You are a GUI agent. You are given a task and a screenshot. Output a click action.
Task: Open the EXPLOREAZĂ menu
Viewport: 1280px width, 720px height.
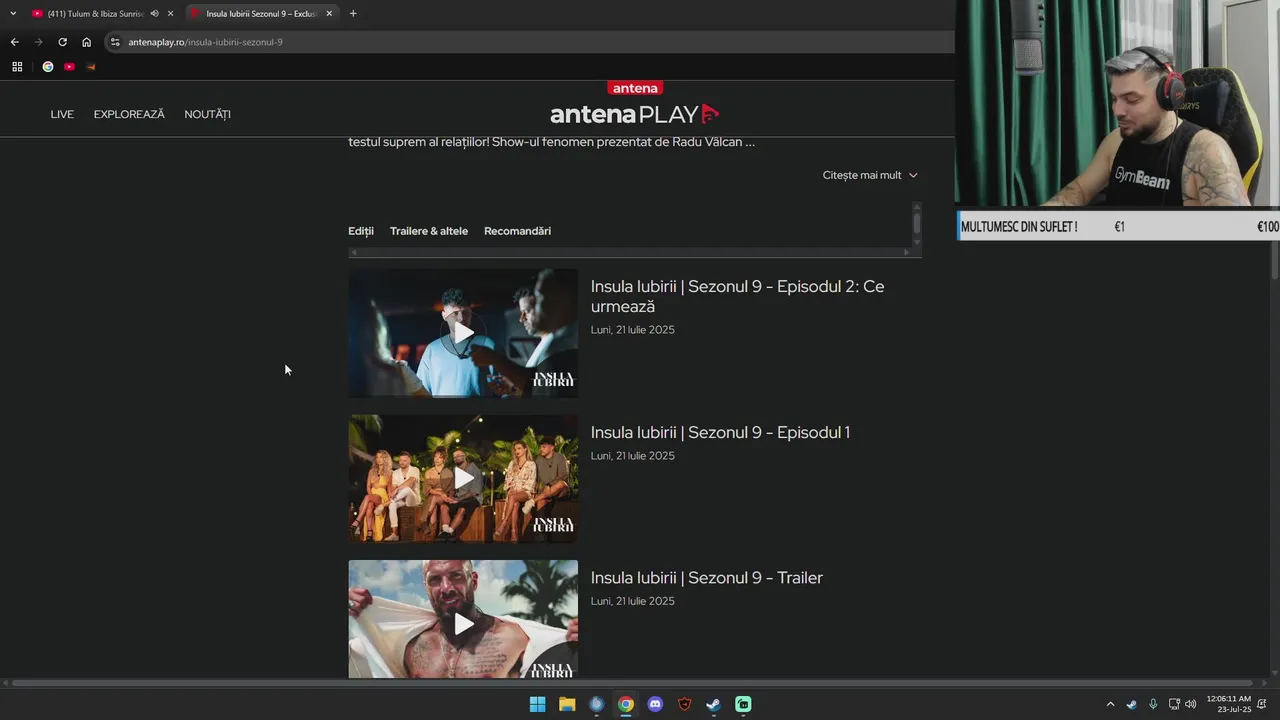tap(129, 114)
